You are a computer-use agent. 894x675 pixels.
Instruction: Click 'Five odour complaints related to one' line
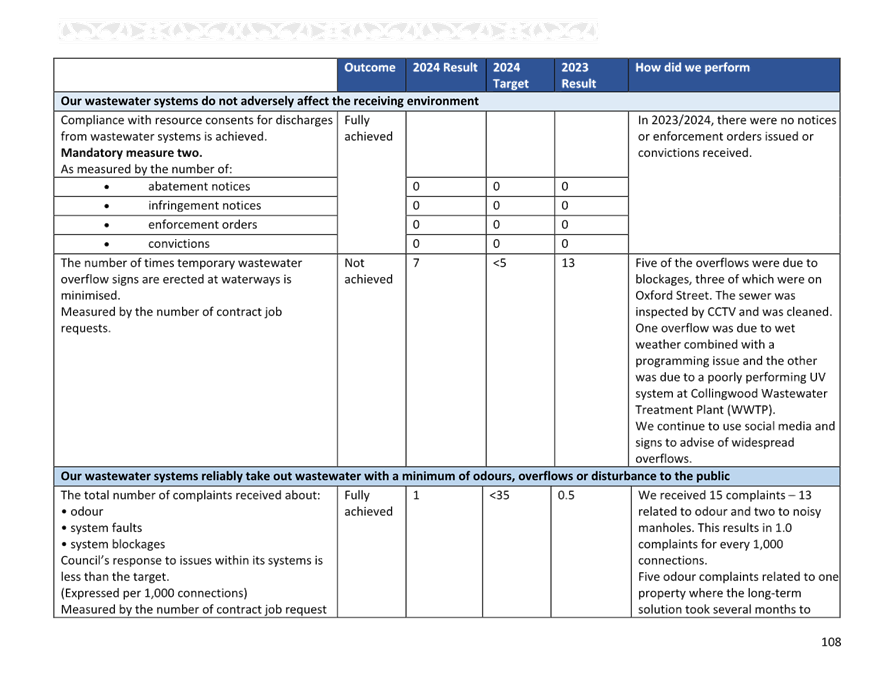[x=738, y=577]
